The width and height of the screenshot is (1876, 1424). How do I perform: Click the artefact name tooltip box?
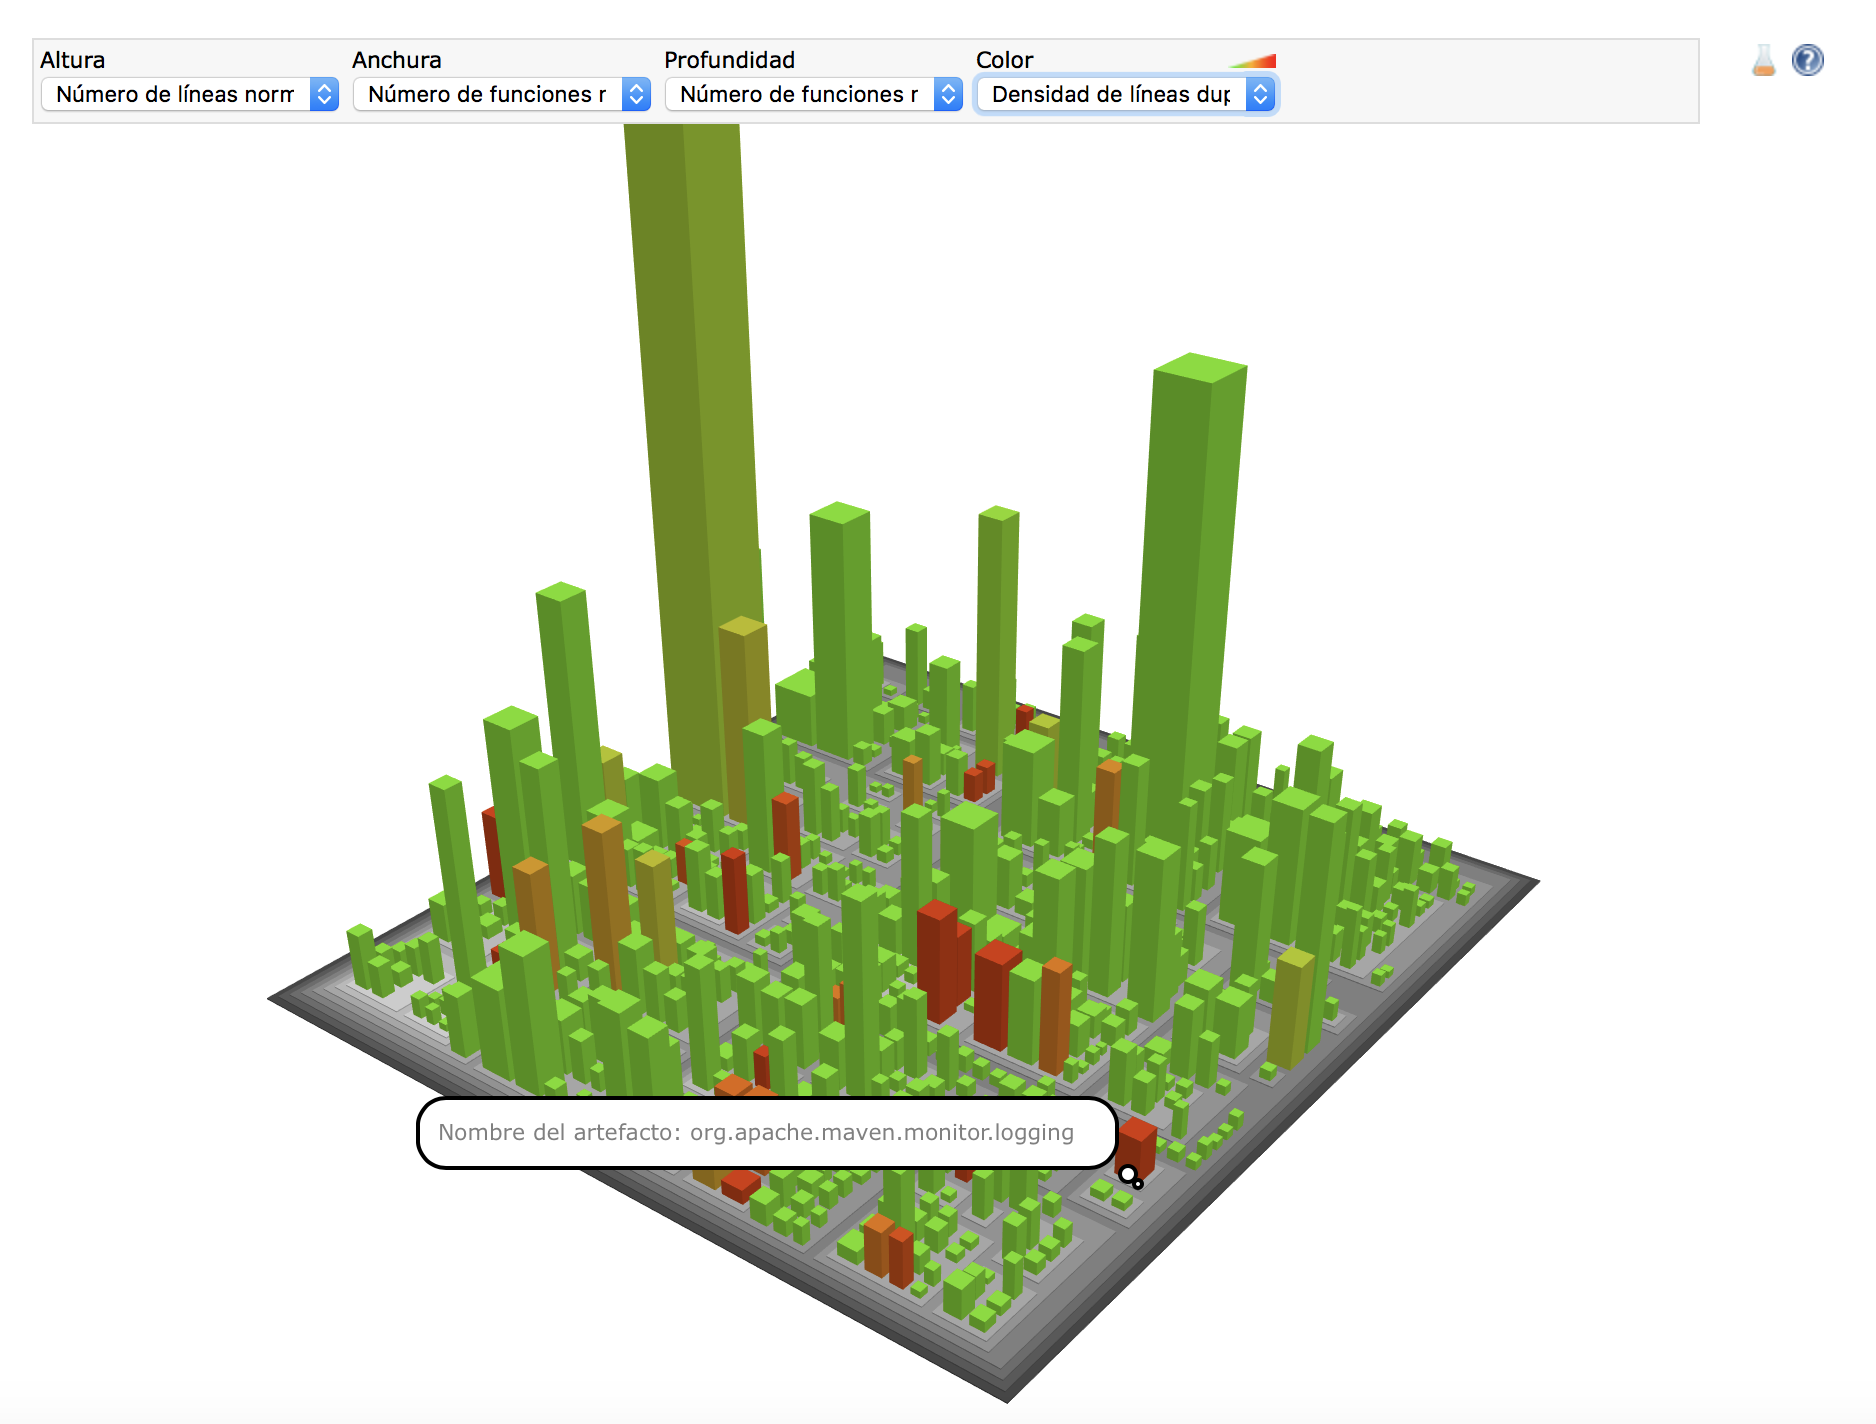pos(766,1132)
